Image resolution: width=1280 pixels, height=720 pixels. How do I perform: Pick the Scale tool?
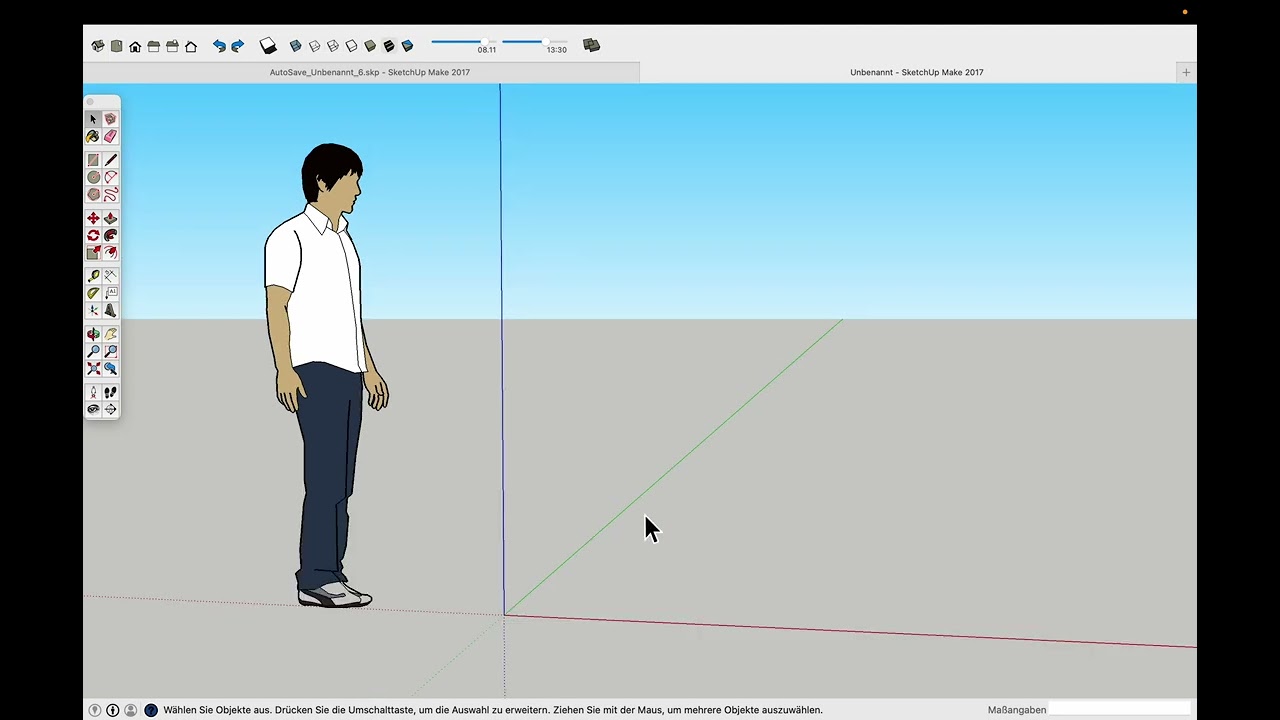93,252
